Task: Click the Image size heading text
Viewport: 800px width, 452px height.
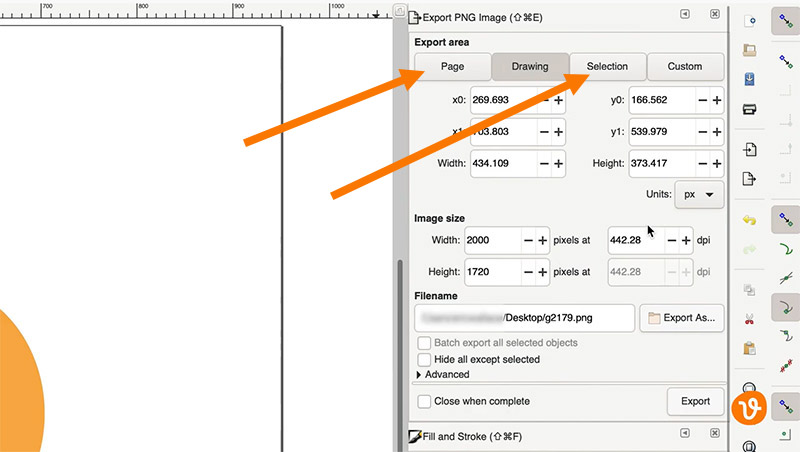Action: 439,218
